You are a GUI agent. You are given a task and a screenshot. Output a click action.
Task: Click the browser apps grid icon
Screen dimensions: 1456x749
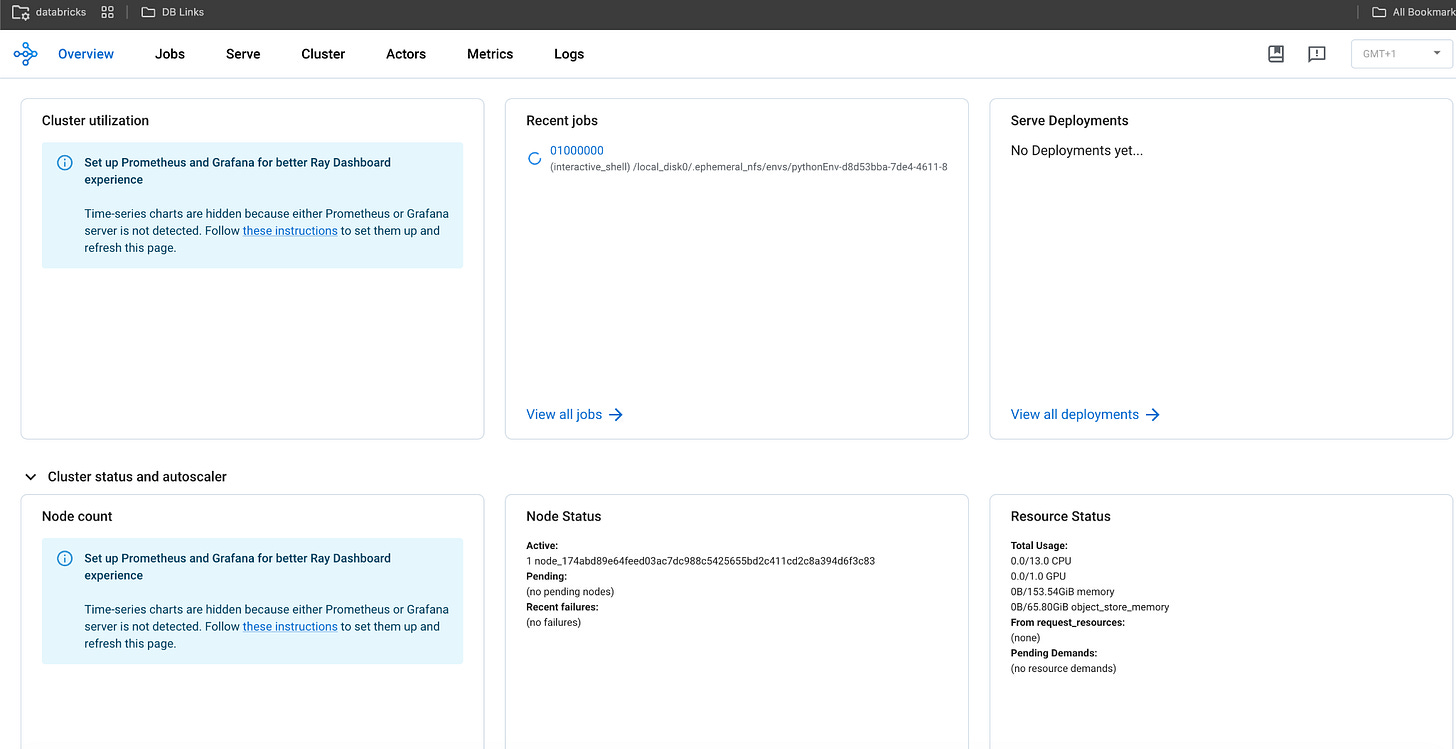click(108, 12)
